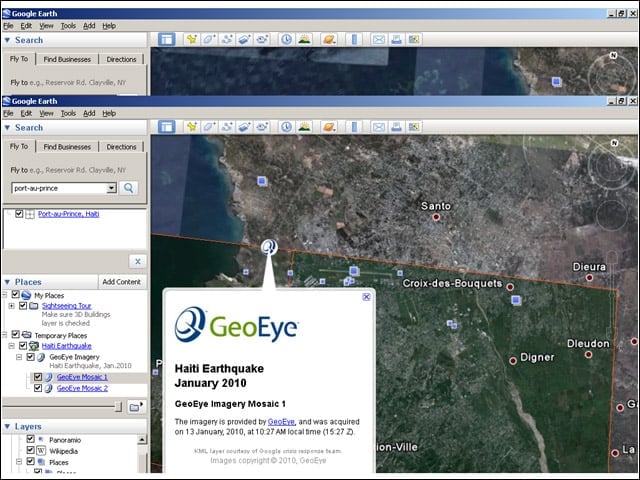Switch to Directions tab in front window

click(x=121, y=147)
